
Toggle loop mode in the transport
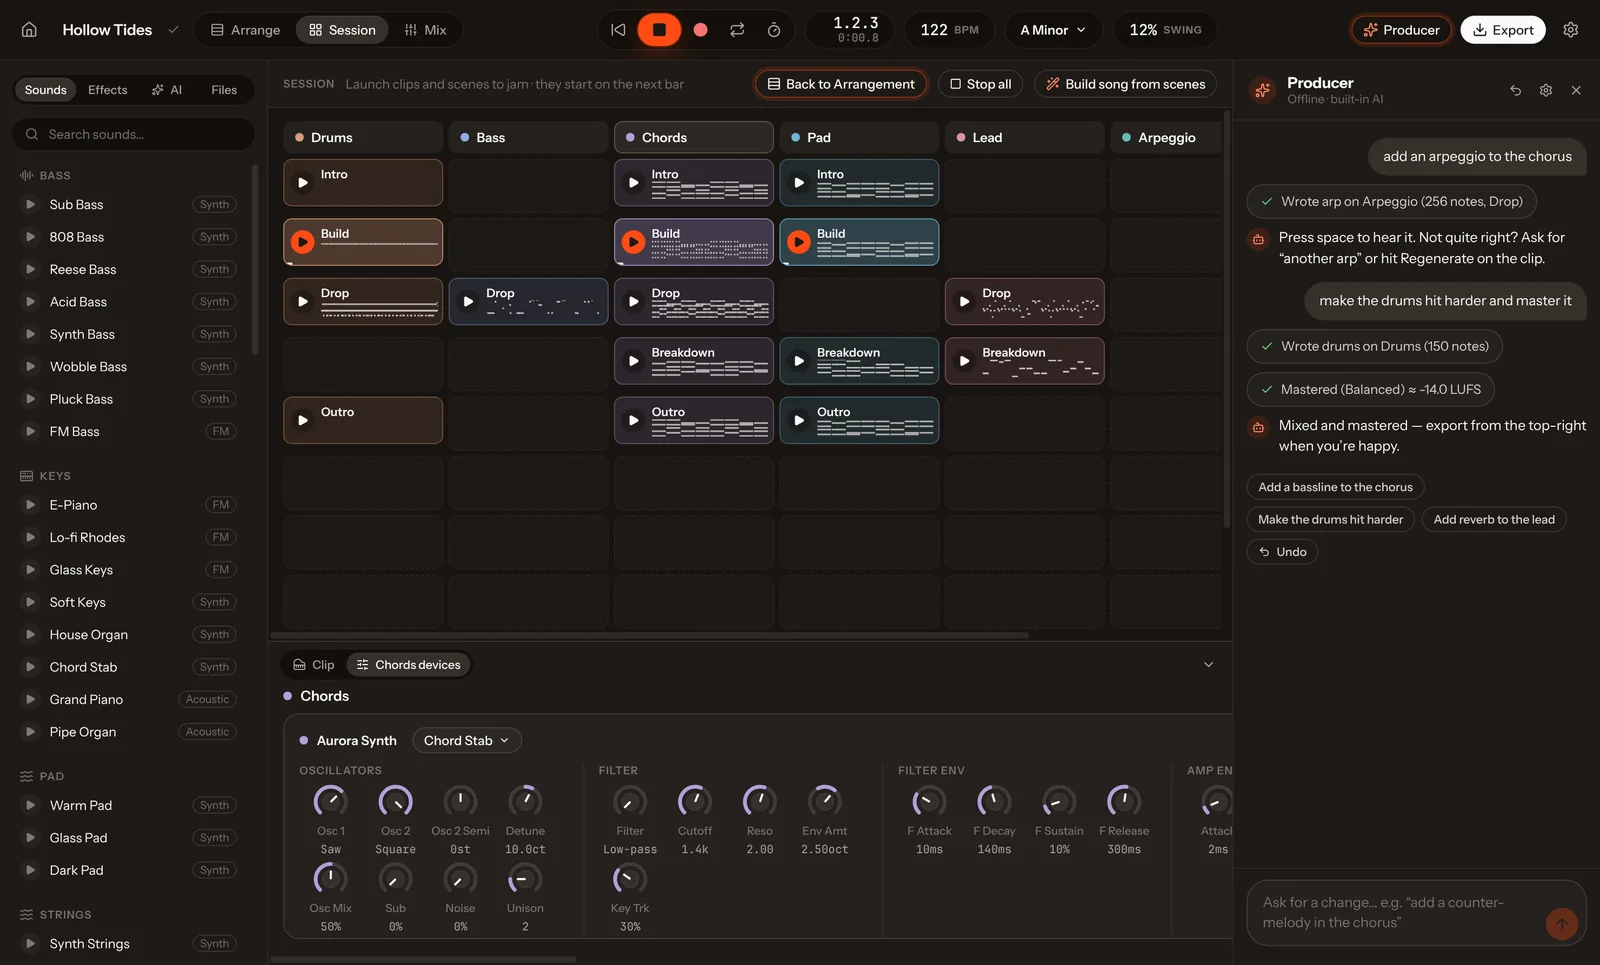point(737,30)
